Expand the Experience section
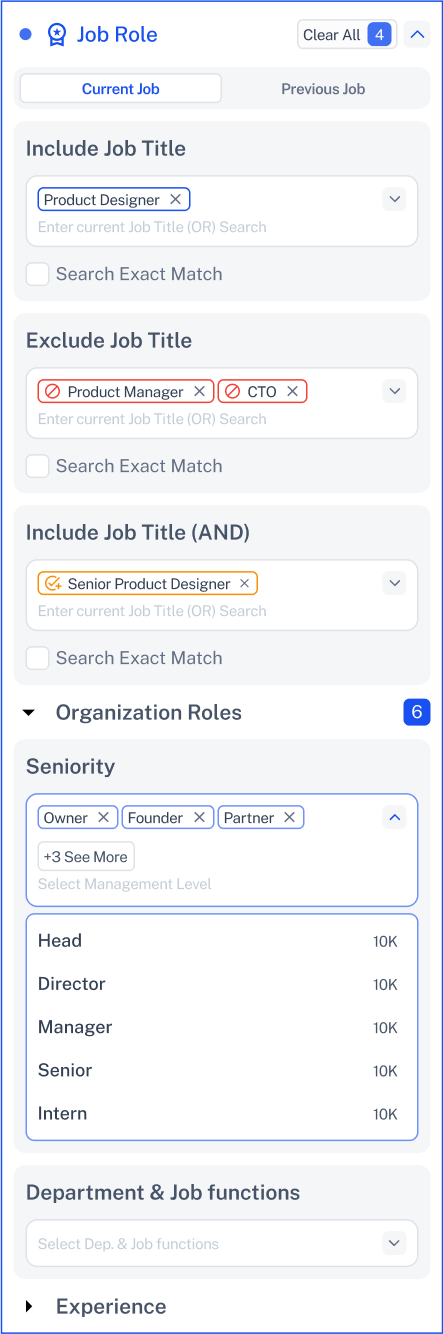443x1334 pixels. [x=29, y=1307]
